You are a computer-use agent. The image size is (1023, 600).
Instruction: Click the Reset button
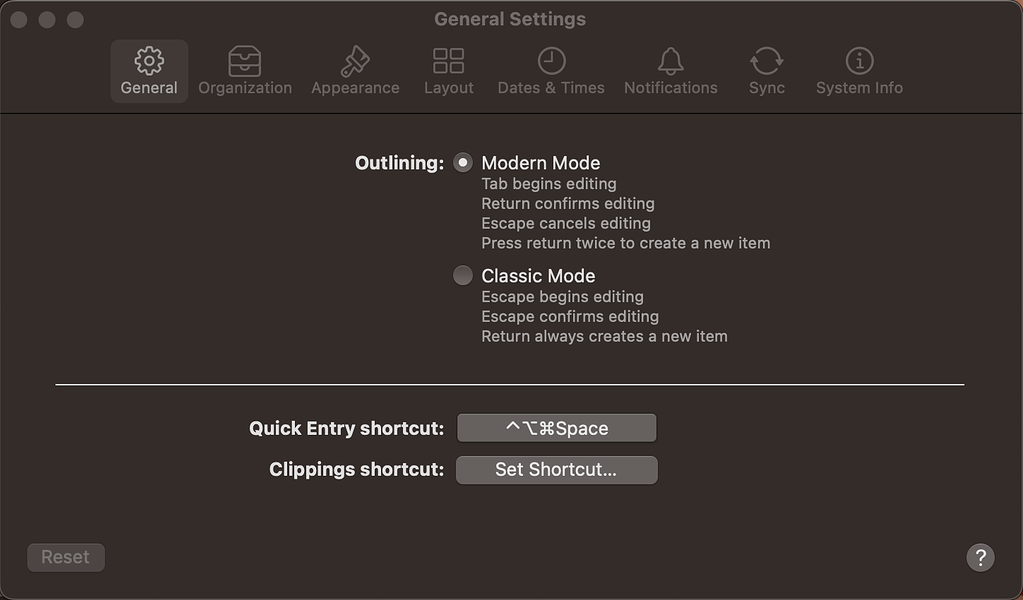point(65,557)
